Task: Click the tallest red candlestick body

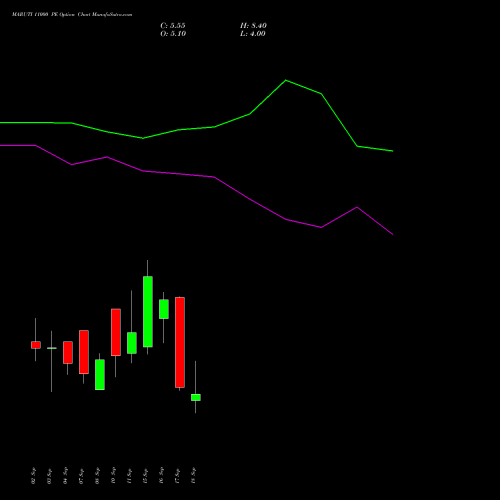Action: pos(180,342)
